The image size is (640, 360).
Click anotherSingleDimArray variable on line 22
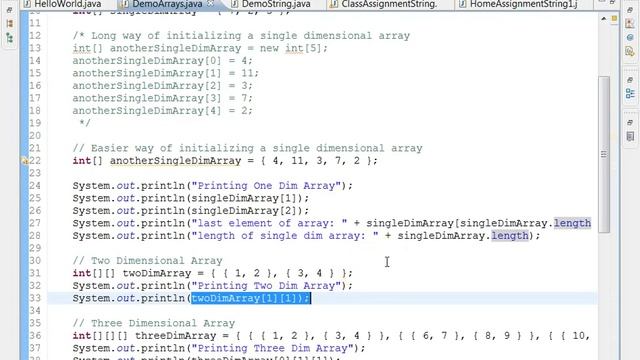coord(176,161)
